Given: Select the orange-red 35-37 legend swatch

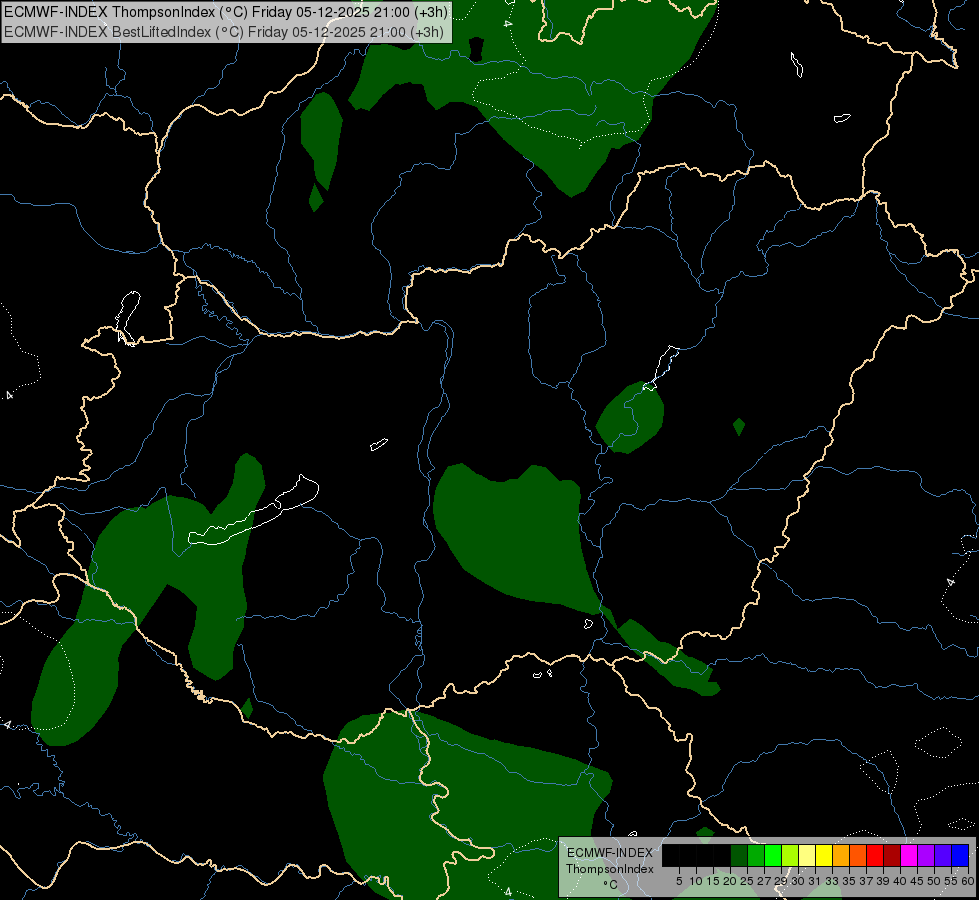Looking at the screenshot, I should [x=858, y=856].
